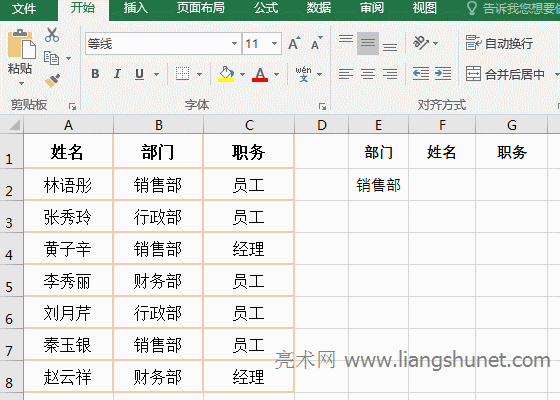Open fill color dropdown arrow
The height and width of the screenshot is (400, 560).
pos(242,74)
